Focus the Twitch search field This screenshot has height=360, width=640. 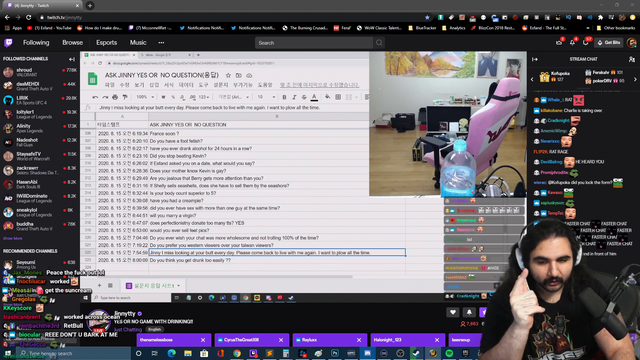point(314,42)
